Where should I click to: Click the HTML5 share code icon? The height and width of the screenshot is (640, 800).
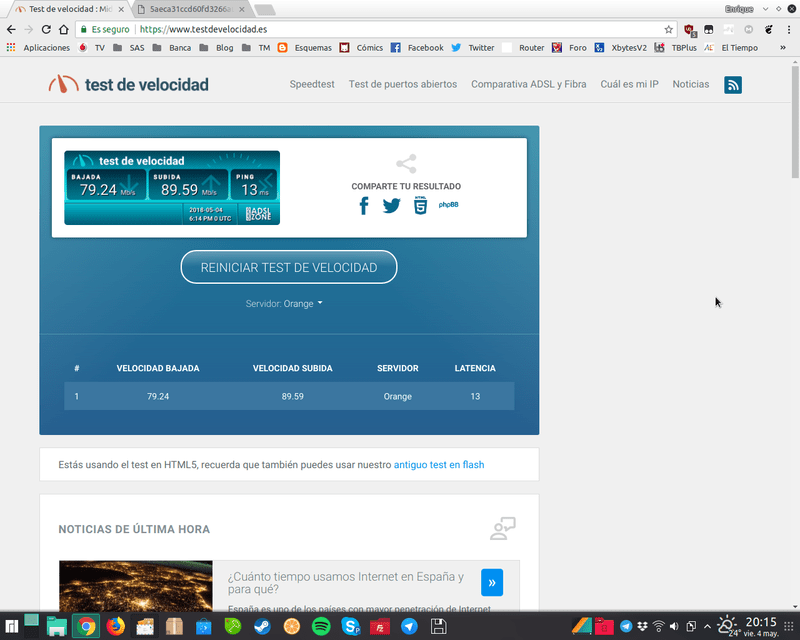pos(420,205)
